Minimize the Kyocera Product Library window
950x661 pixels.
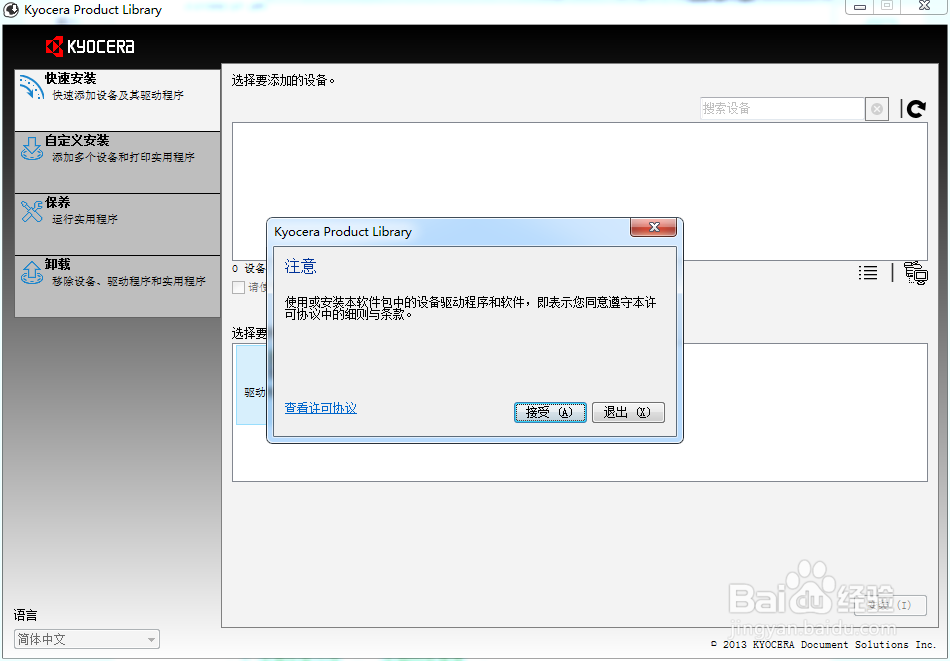(859, 7)
